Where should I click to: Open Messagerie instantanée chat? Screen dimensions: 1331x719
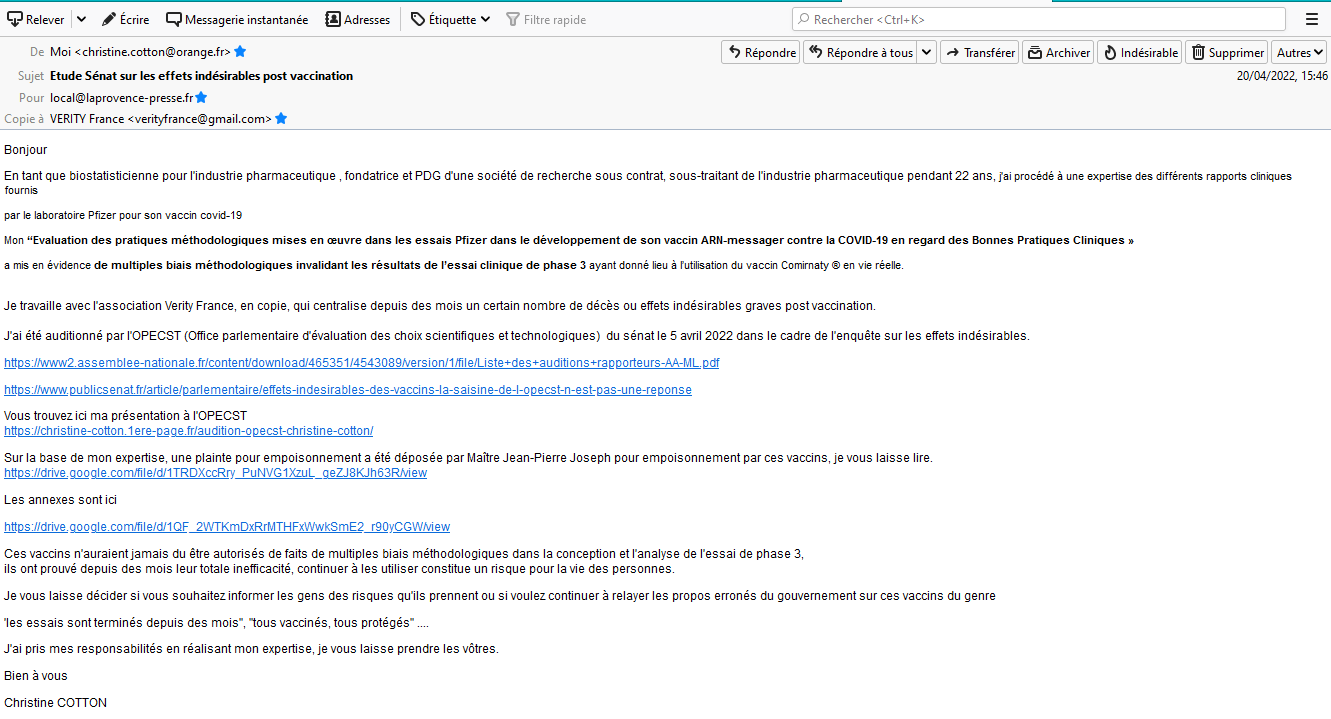tap(237, 20)
